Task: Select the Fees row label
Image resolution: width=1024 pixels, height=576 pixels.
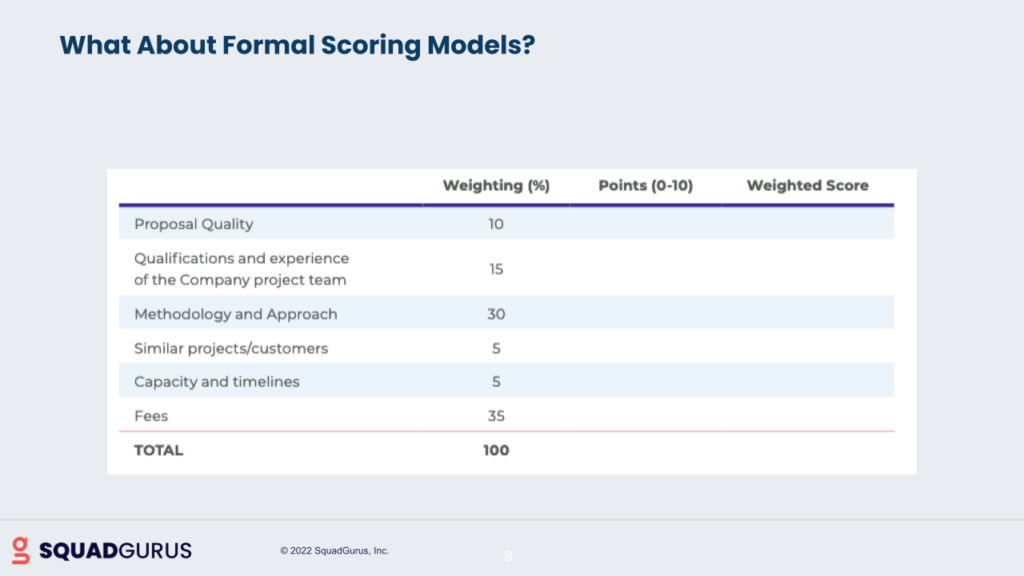Action: click(151, 416)
